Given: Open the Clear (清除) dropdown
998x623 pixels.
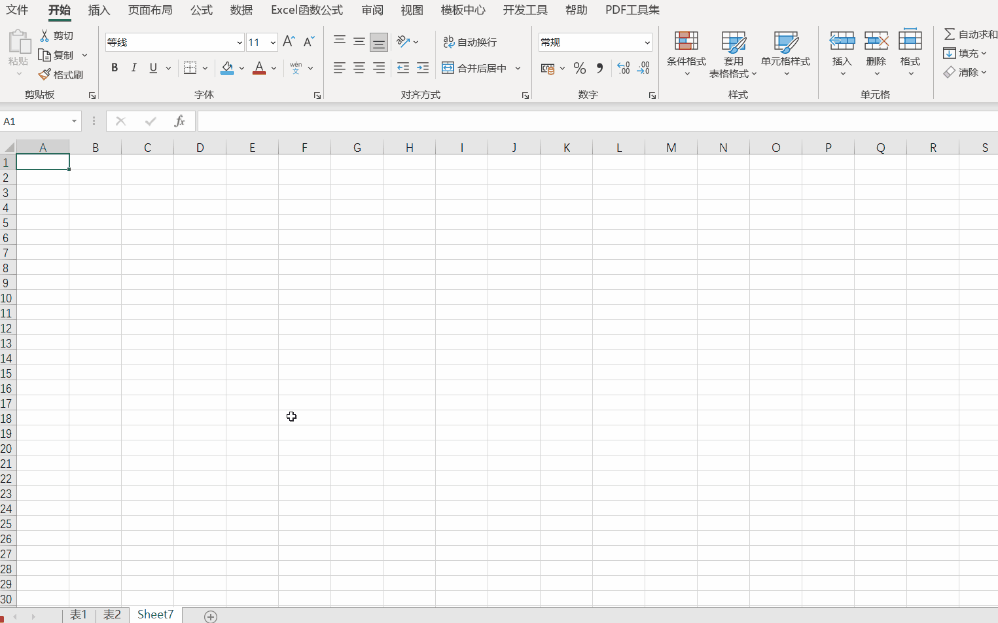Looking at the screenshot, I should click(x=966, y=73).
